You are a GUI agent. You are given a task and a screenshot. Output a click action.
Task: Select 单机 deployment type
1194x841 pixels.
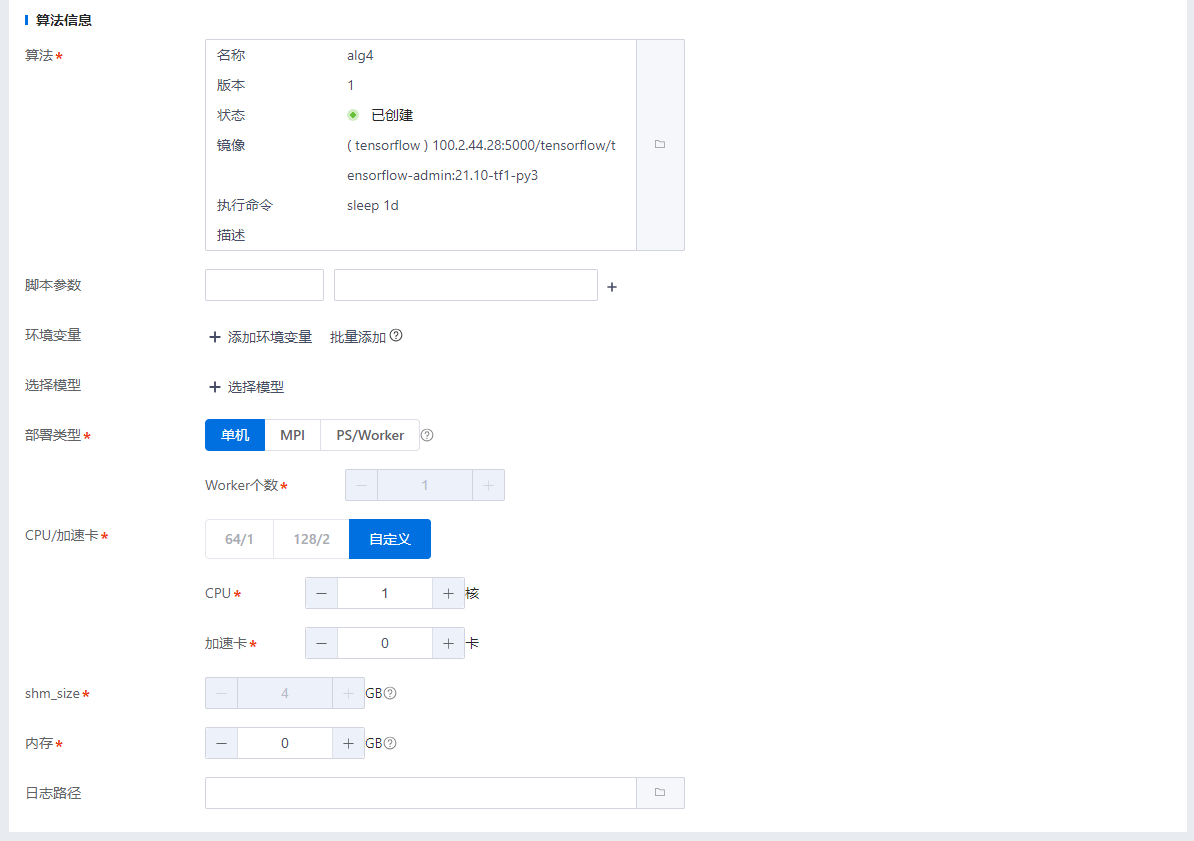tap(235, 435)
